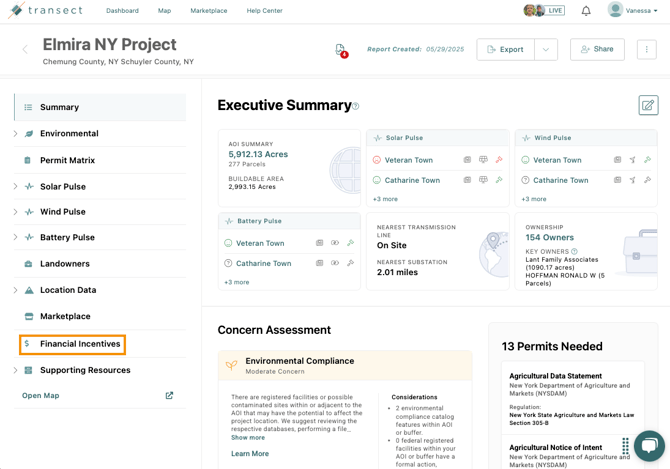
Task: Click the Key Owners help icon
Action: 574,251
